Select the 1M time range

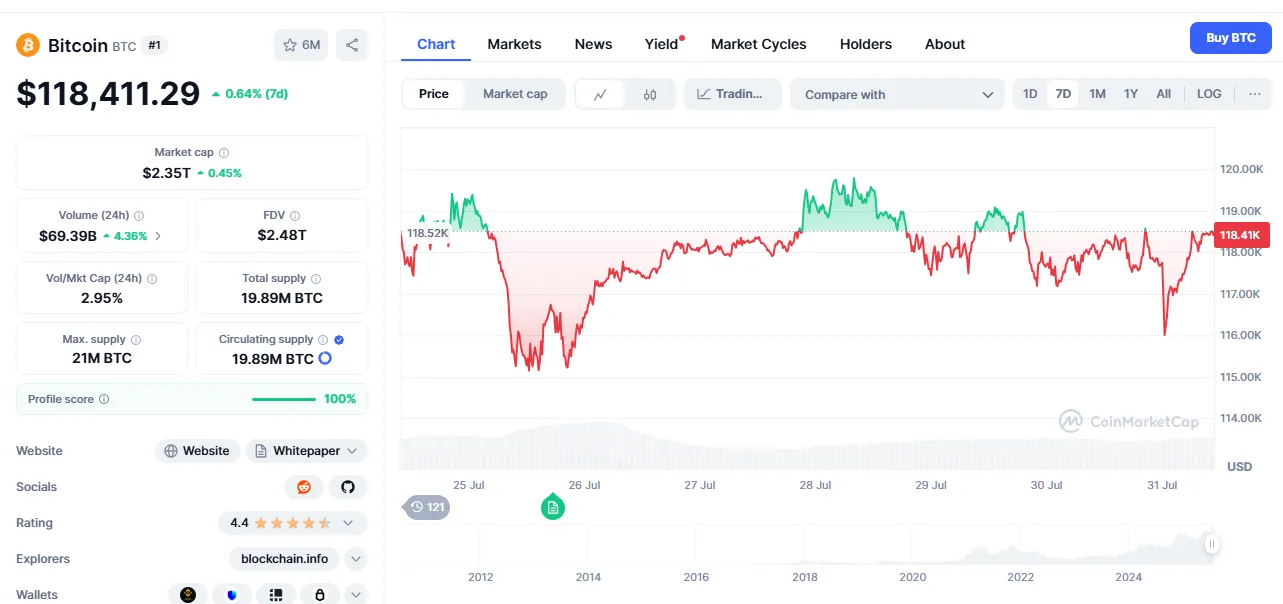pyautogui.click(x=1097, y=94)
